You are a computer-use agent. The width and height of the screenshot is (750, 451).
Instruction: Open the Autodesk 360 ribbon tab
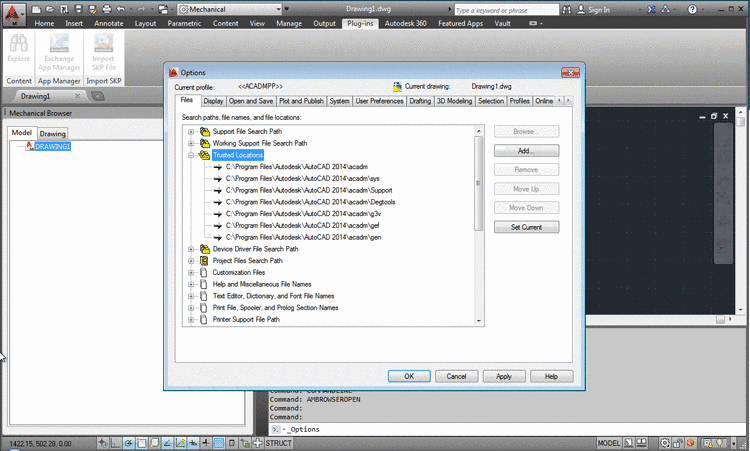[x=406, y=23]
